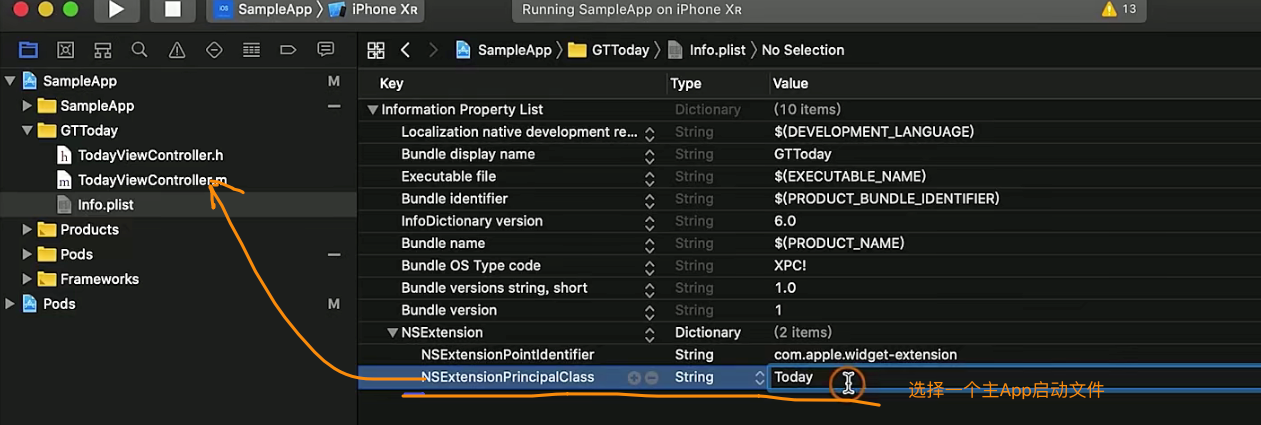This screenshot has height=425, width=1261.
Task: Open the Project navigator folder icon
Action: coord(28,50)
